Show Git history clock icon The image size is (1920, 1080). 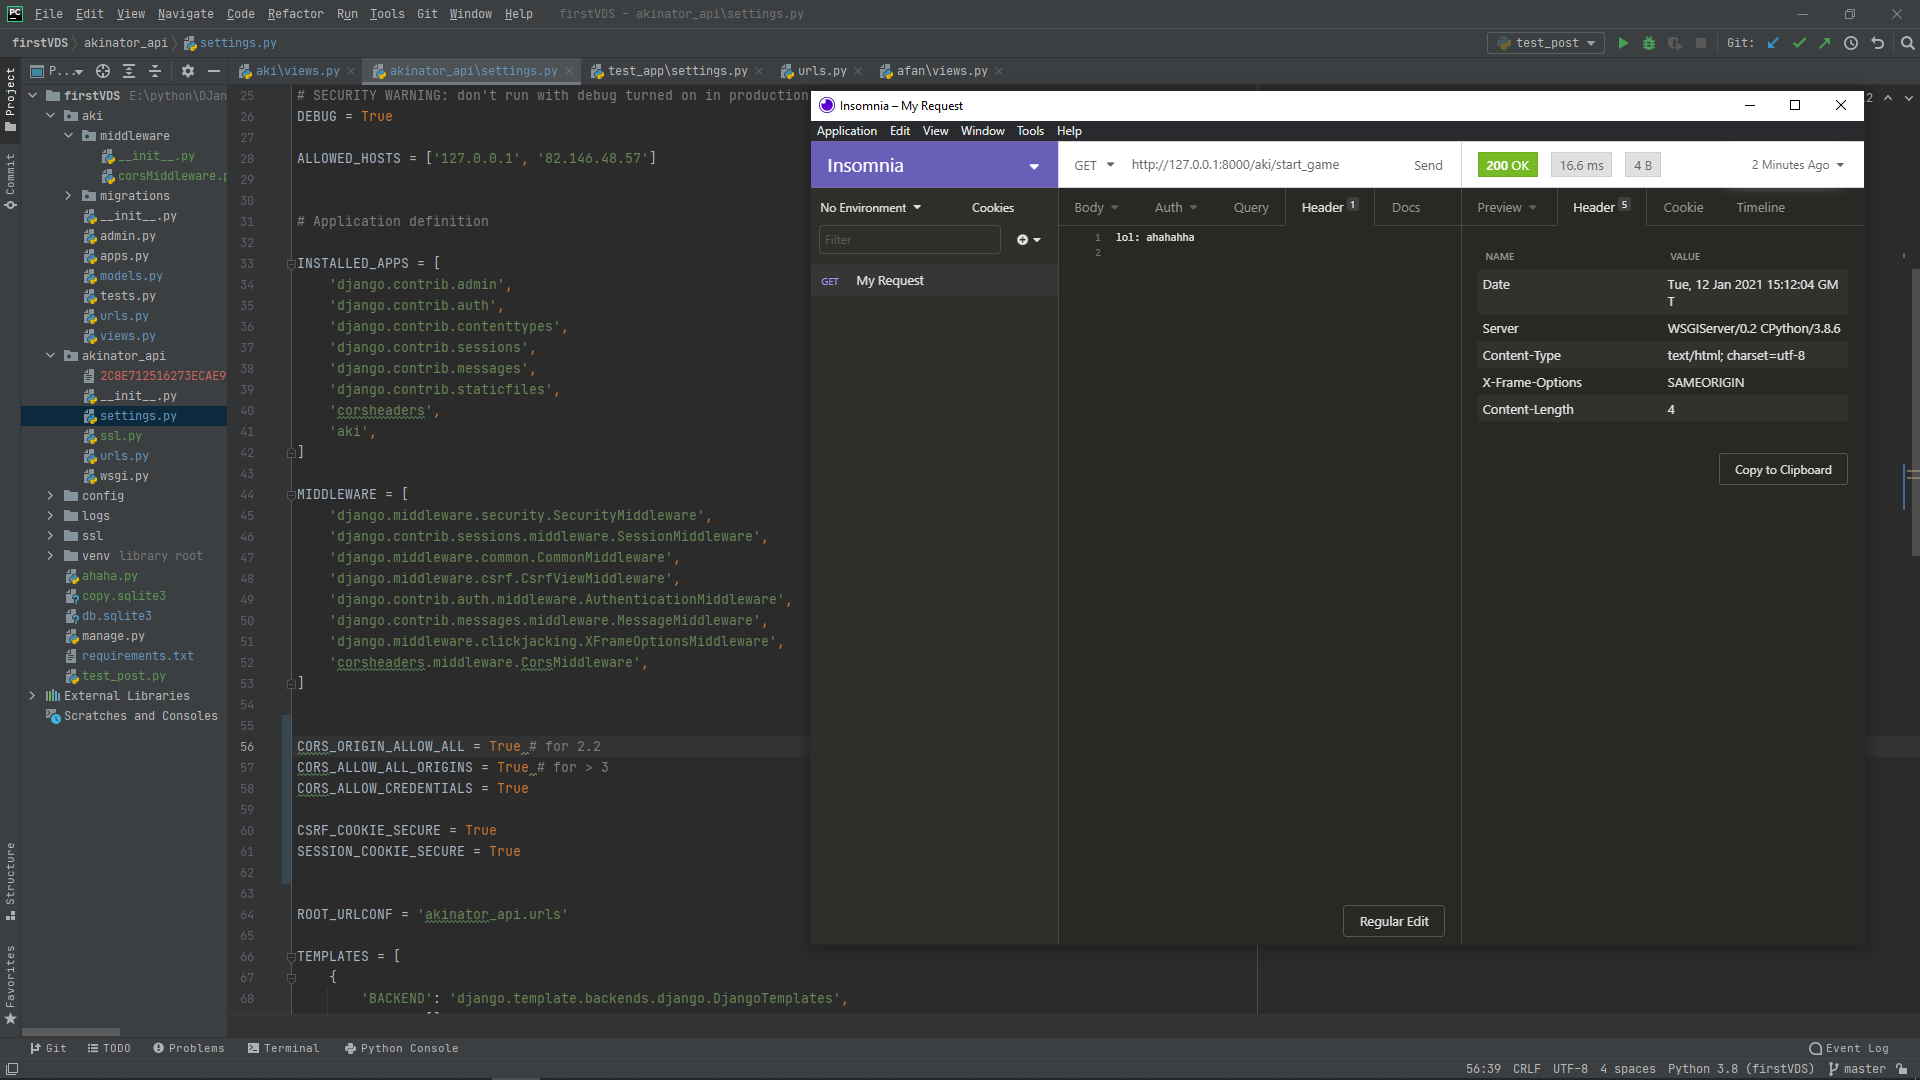click(x=1851, y=43)
